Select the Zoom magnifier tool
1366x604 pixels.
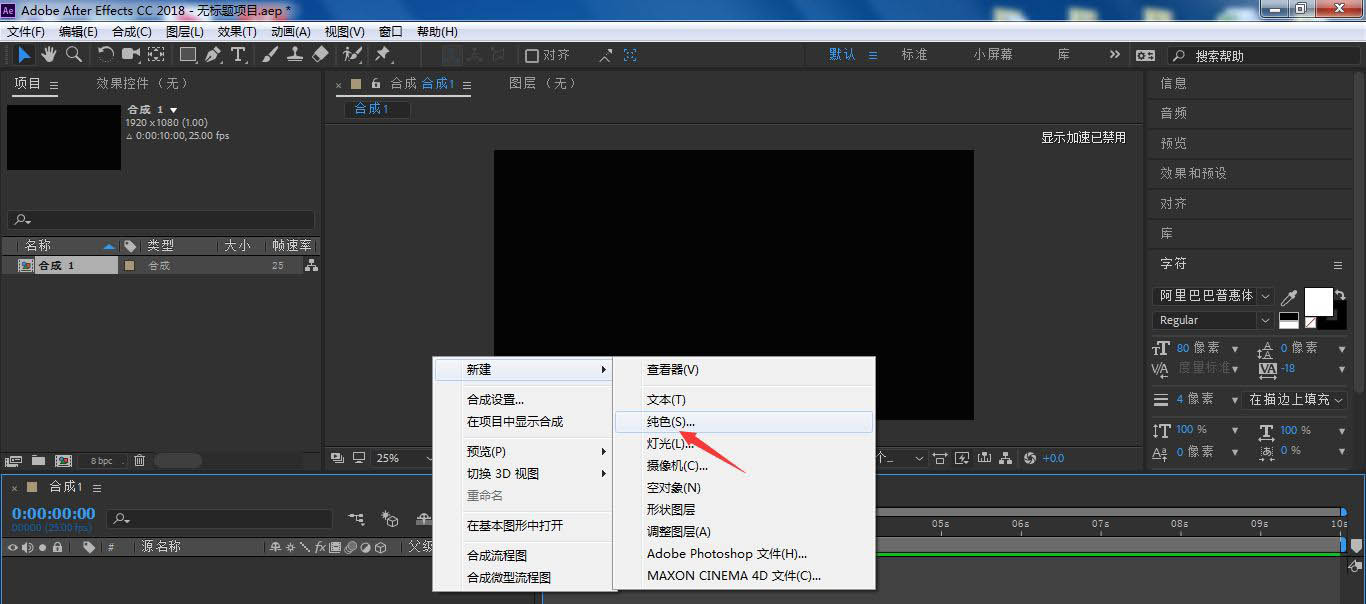pyautogui.click(x=73, y=55)
